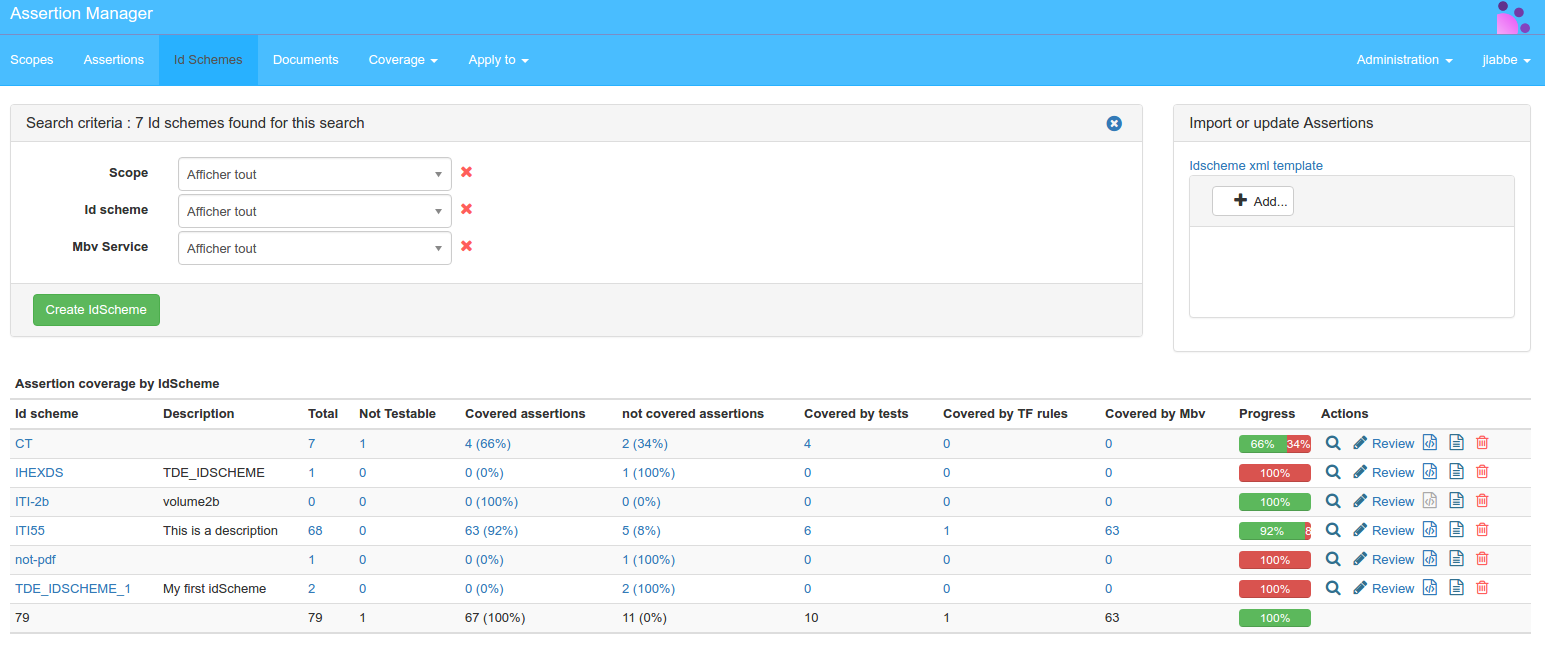Click the pencil edit icon for IHEXDS
The height and width of the screenshot is (649, 1545).
(1359, 472)
